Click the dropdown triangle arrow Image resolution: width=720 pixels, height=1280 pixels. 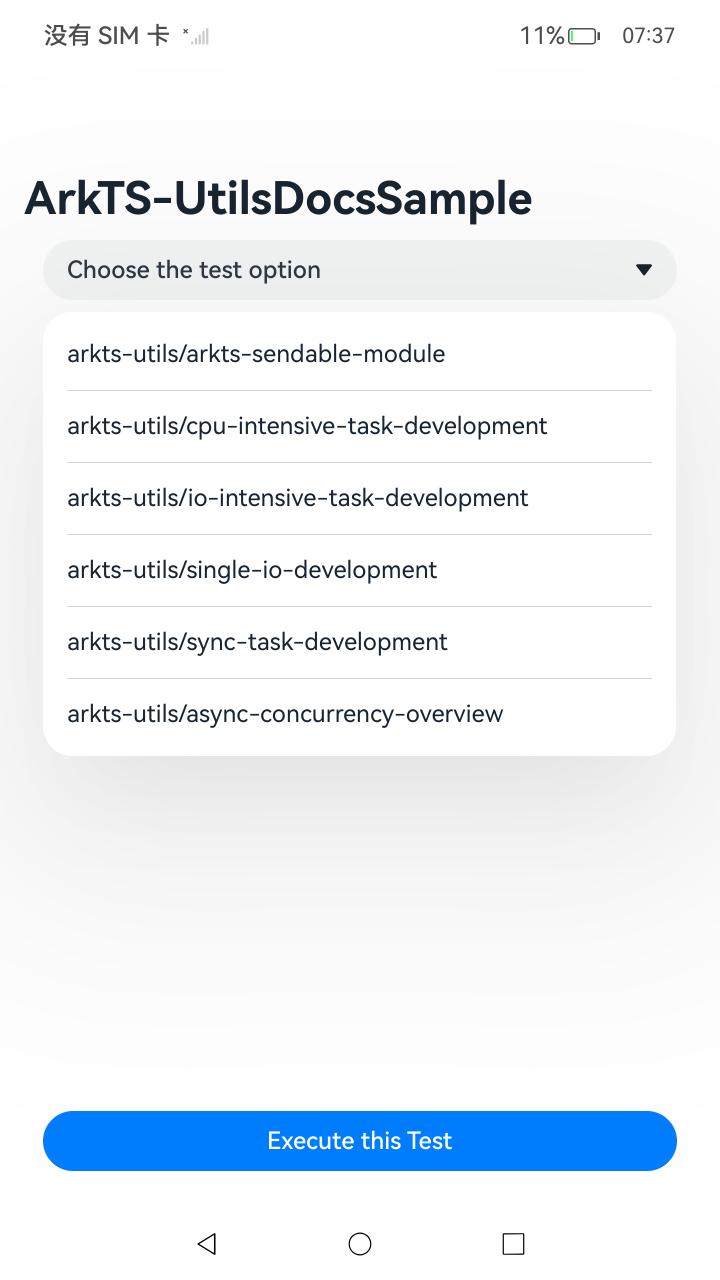644,270
